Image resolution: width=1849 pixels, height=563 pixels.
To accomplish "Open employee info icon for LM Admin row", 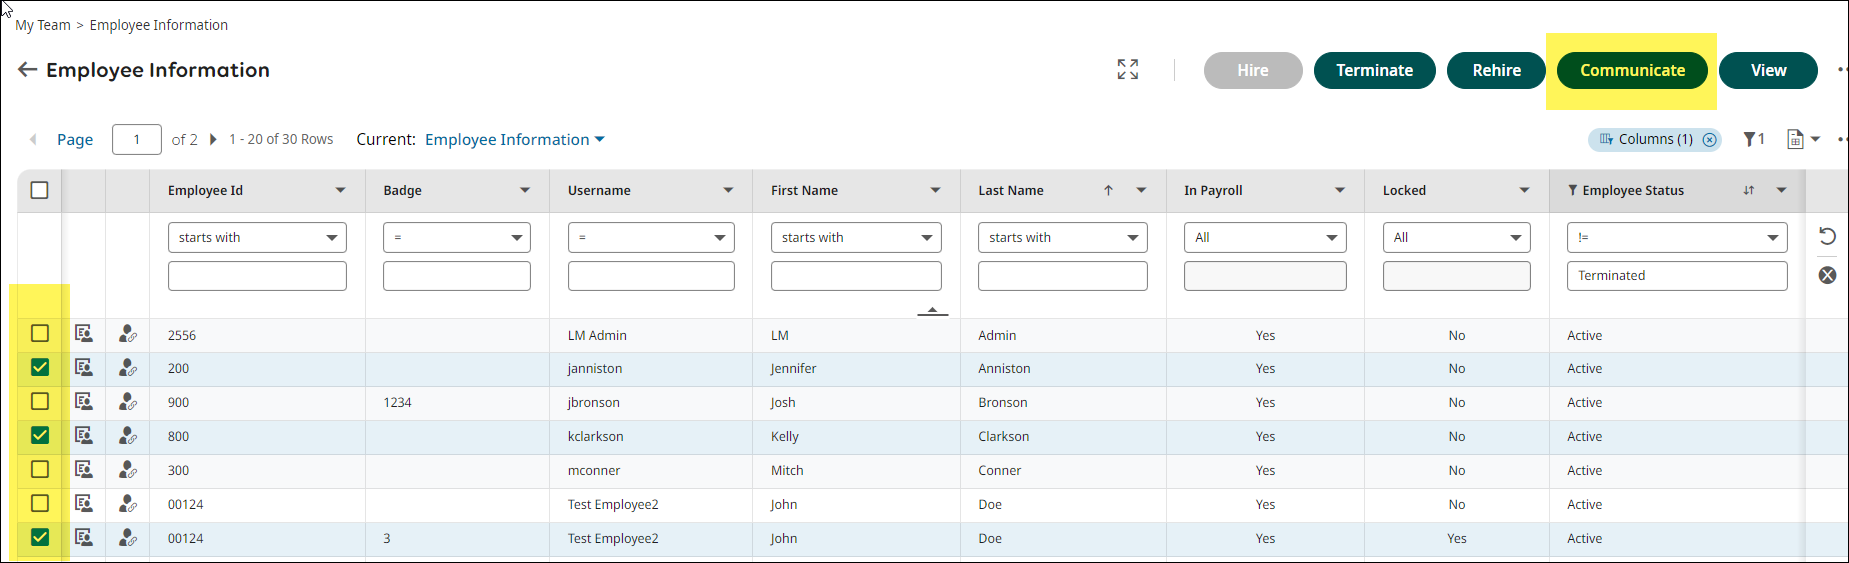I will 84,334.
